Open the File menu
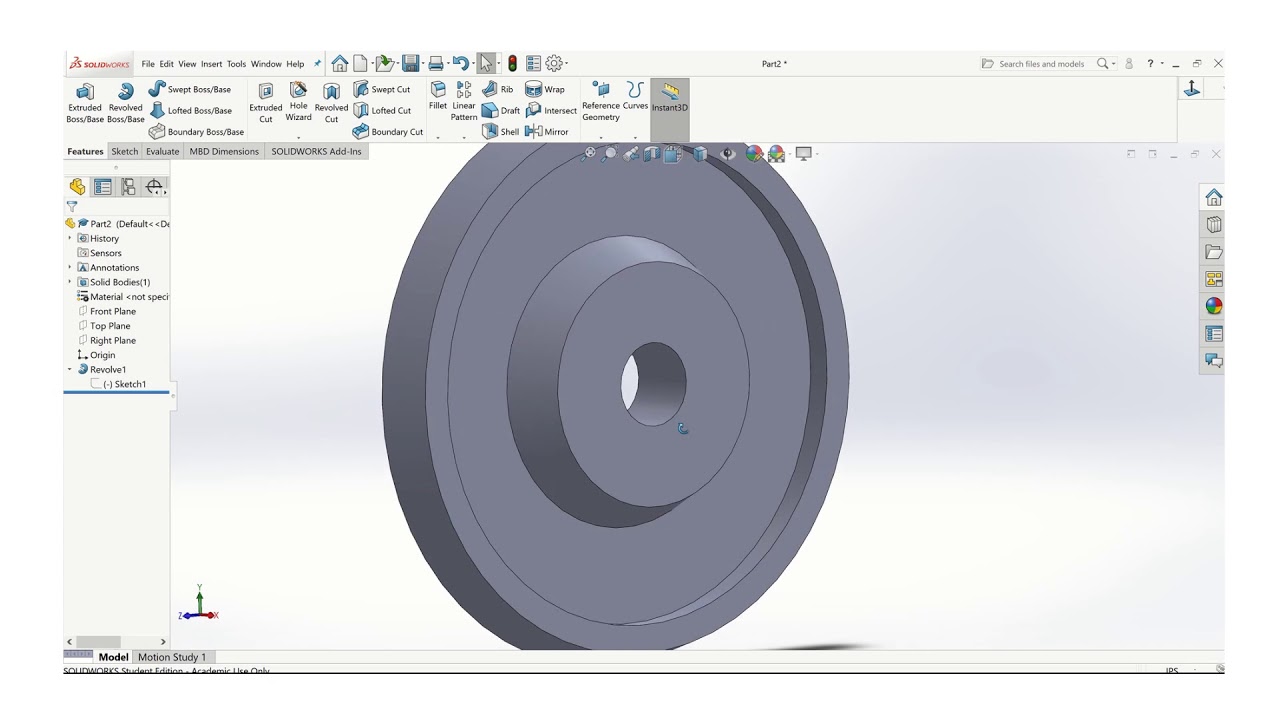Viewport: 1280px width, 720px height. tap(148, 64)
